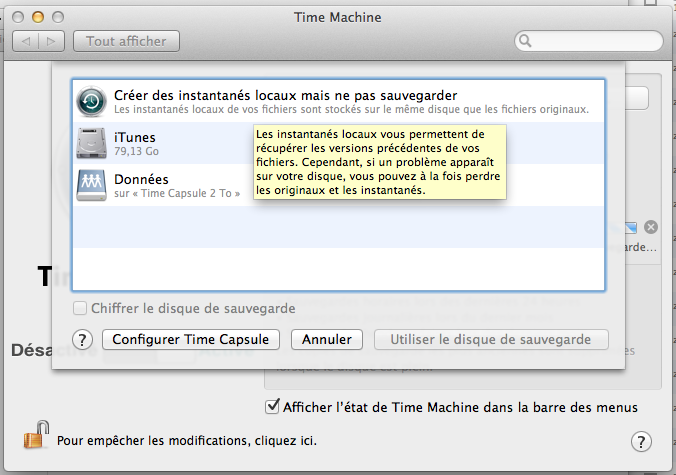The height and width of the screenshot is (475, 676).
Task: Select the Données disk name text
Action: tap(141, 179)
